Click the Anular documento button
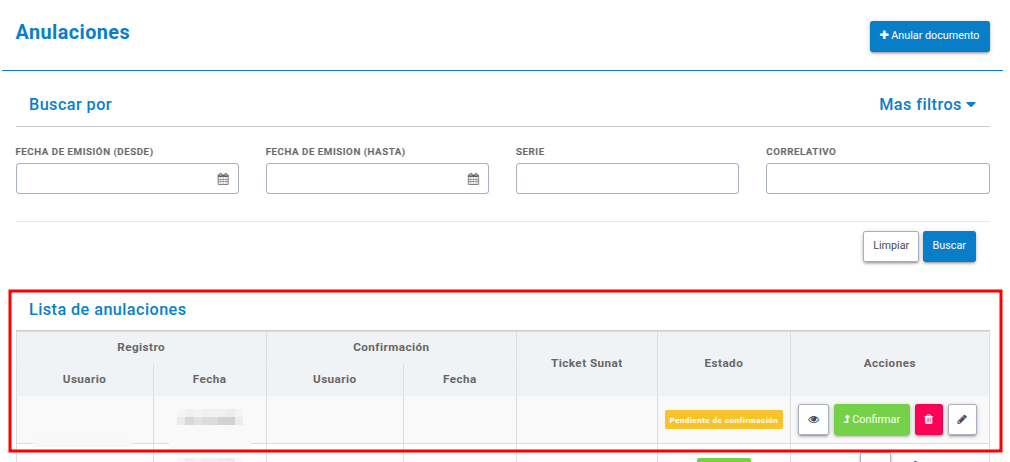 pyautogui.click(x=929, y=36)
